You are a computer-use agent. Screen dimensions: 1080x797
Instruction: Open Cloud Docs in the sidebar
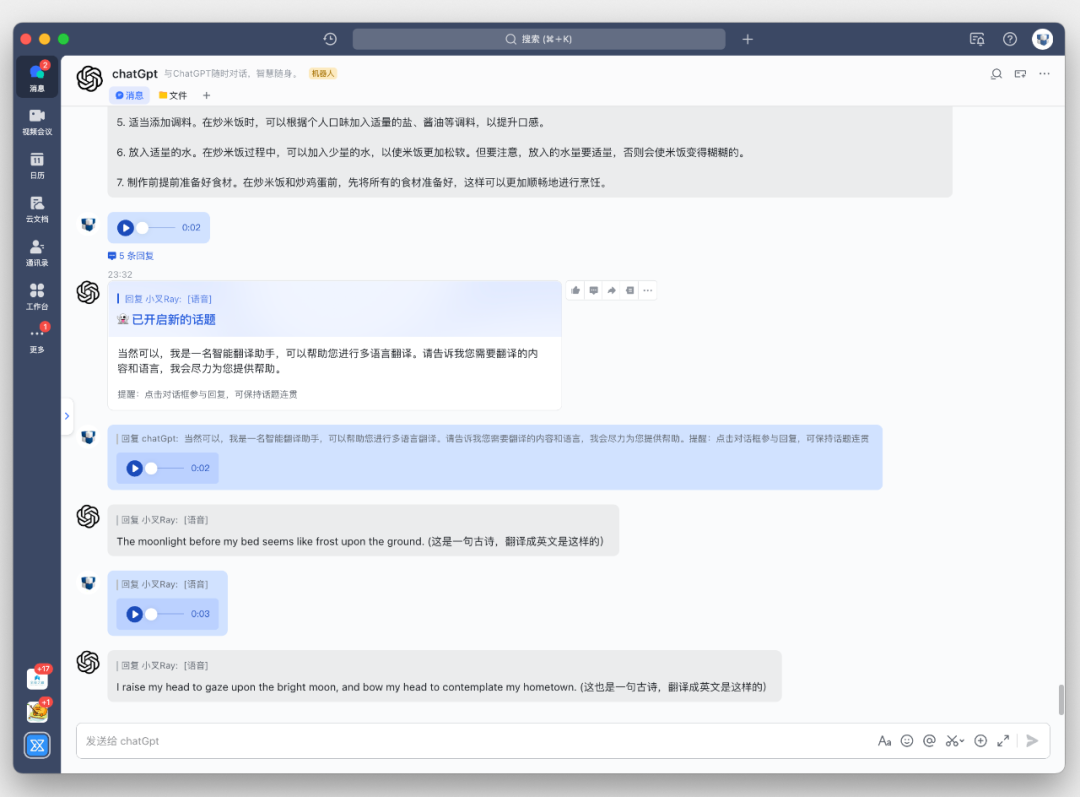click(37, 209)
